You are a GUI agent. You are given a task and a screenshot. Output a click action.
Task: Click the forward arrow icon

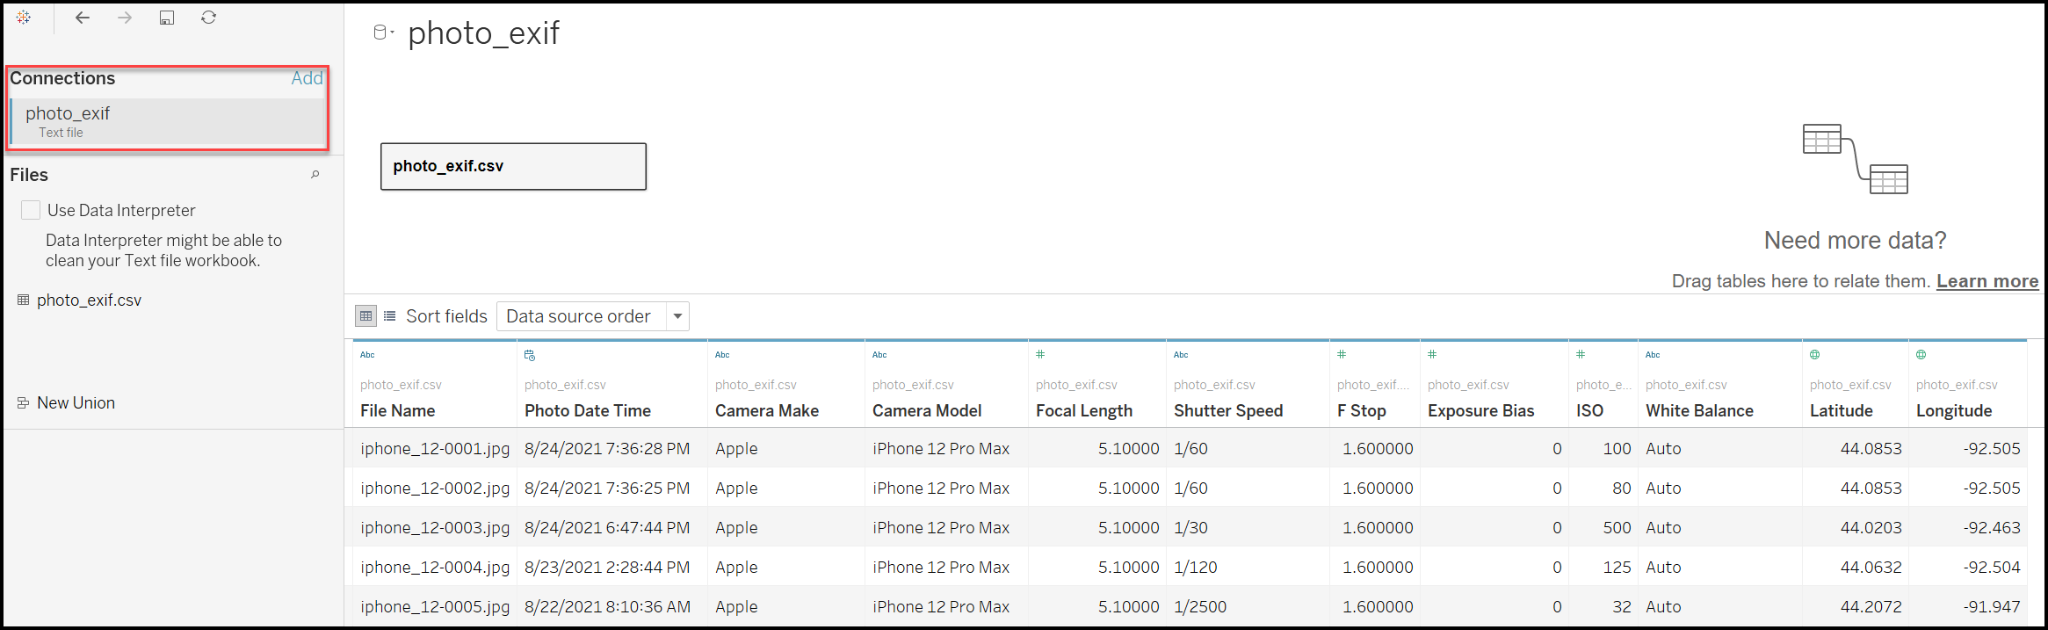[125, 17]
